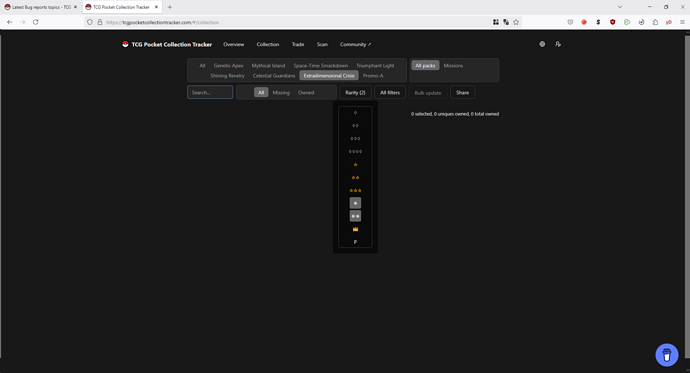Go back with the browser back arrow
The width and height of the screenshot is (690, 373).
(10, 22)
